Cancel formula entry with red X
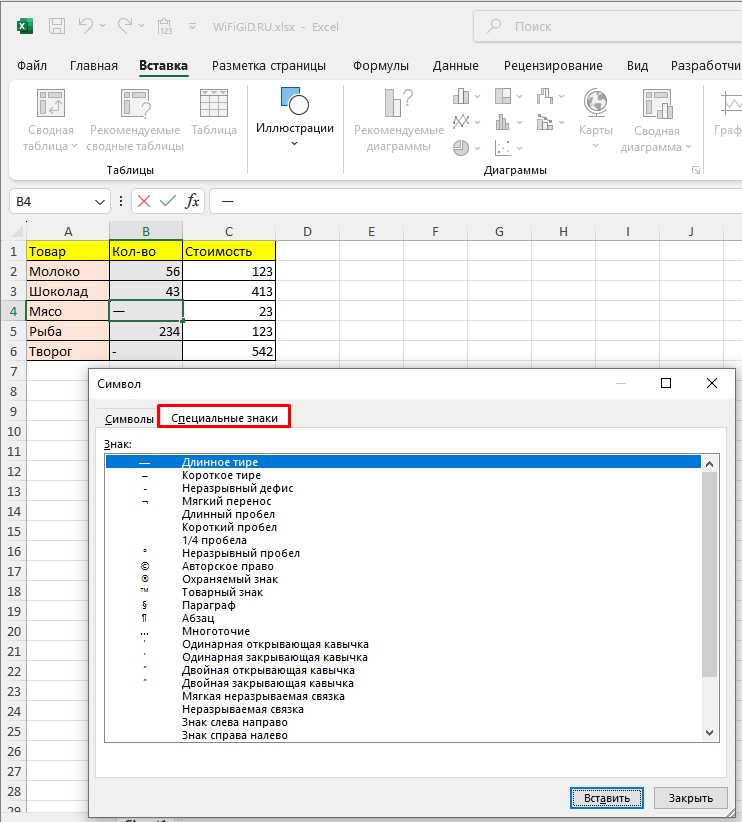 click(x=144, y=201)
